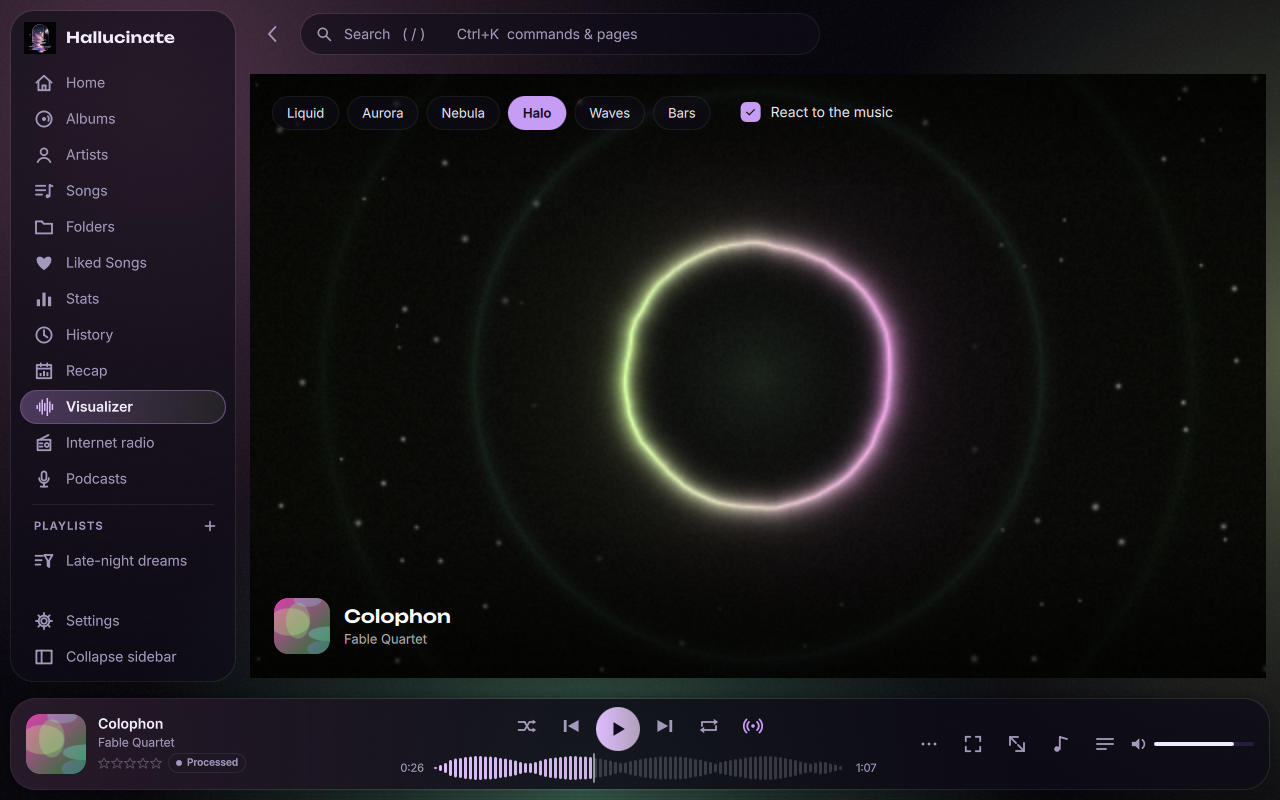The image size is (1280, 800).
Task: Set volume on the volume slider
Action: tap(1204, 744)
